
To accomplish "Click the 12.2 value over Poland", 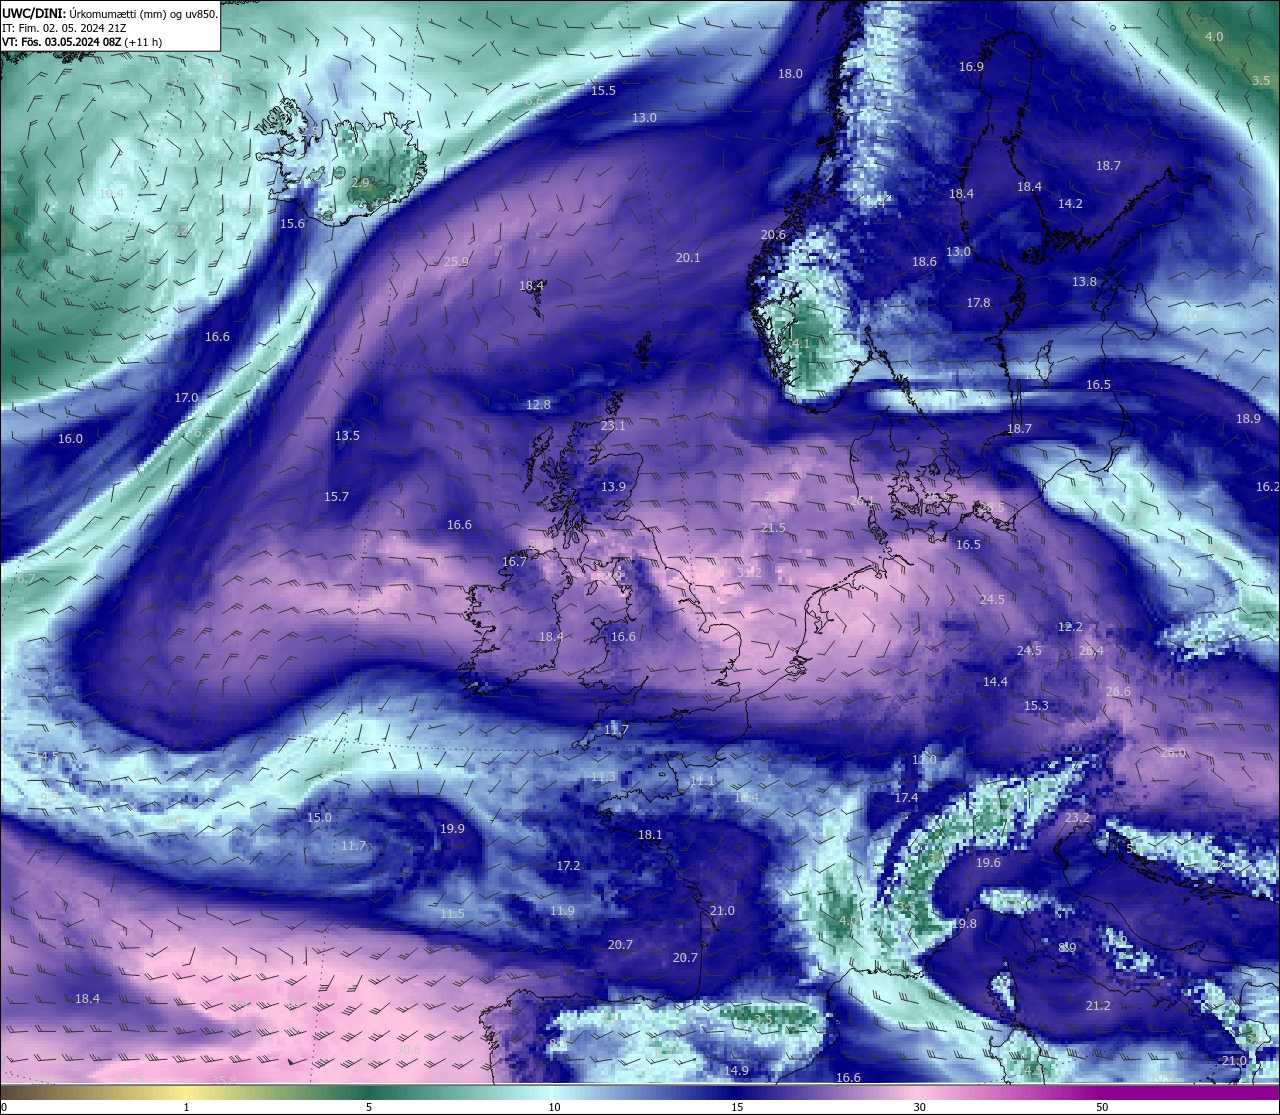I will coord(1070,627).
